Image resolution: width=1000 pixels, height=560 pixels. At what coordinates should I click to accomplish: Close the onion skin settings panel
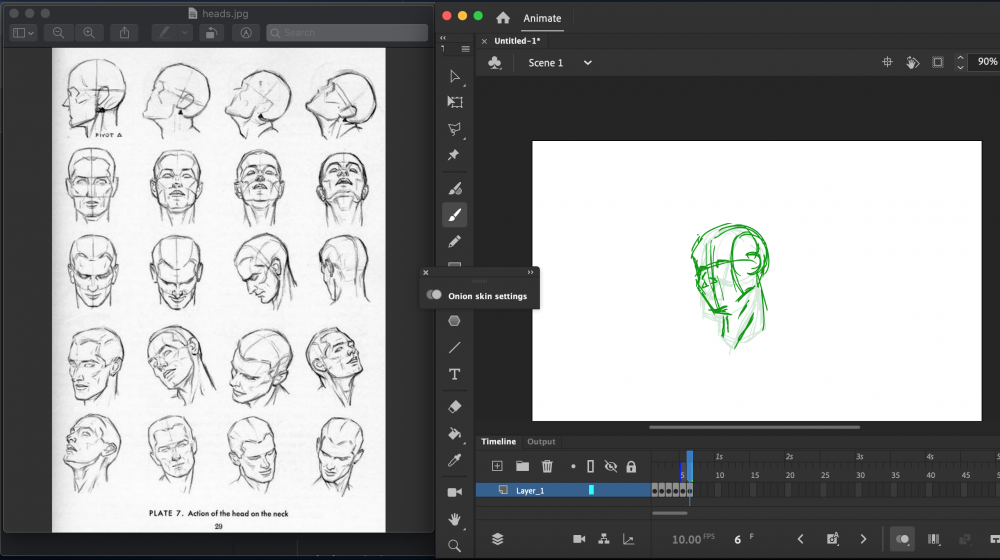point(425,272)
